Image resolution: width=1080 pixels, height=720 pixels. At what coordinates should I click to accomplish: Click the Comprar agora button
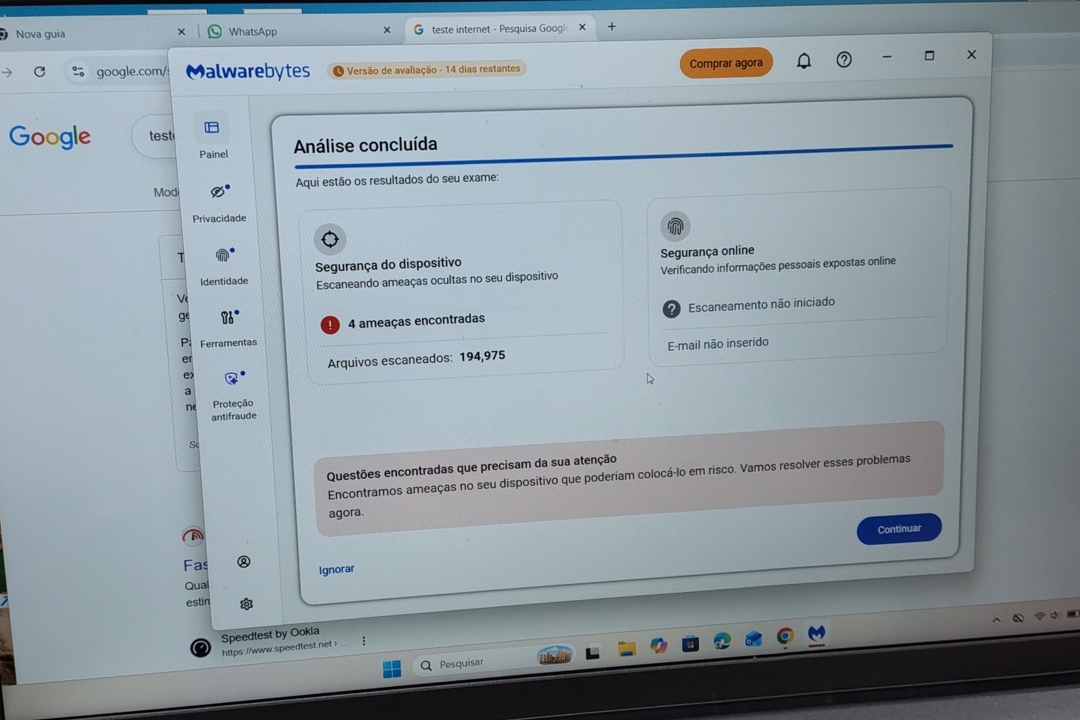point(726,63)
